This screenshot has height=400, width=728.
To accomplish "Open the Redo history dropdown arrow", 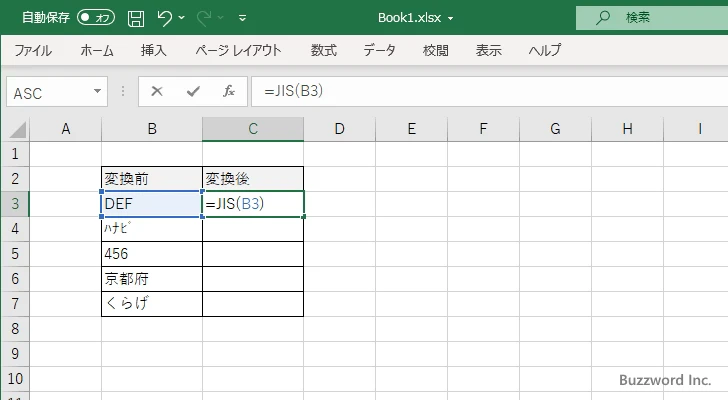I will (x=221, y=18).
